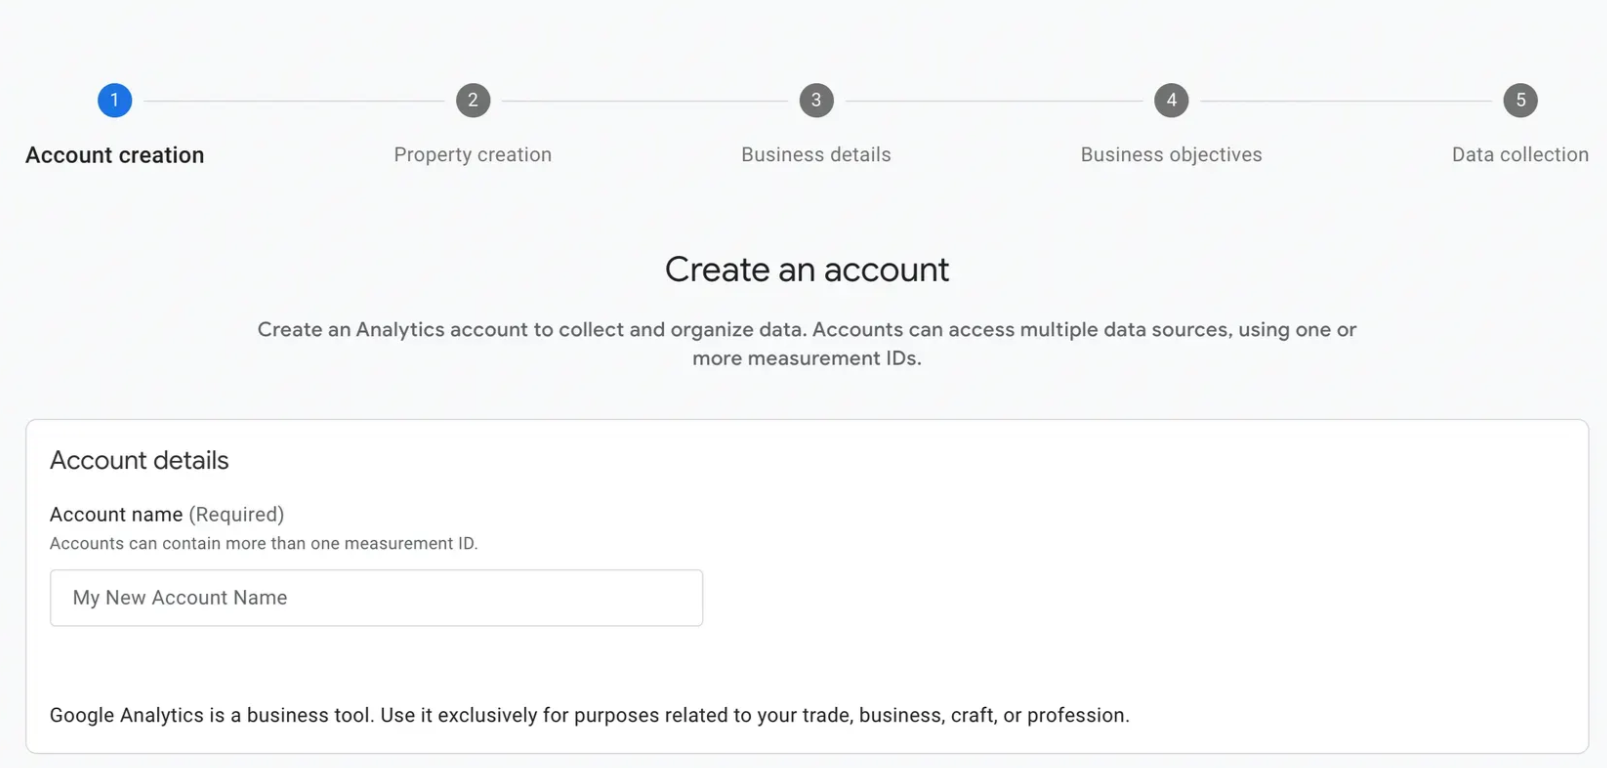Click the Account details section title
Viewport: 1607px width, 768px height.
click(139, 460)
